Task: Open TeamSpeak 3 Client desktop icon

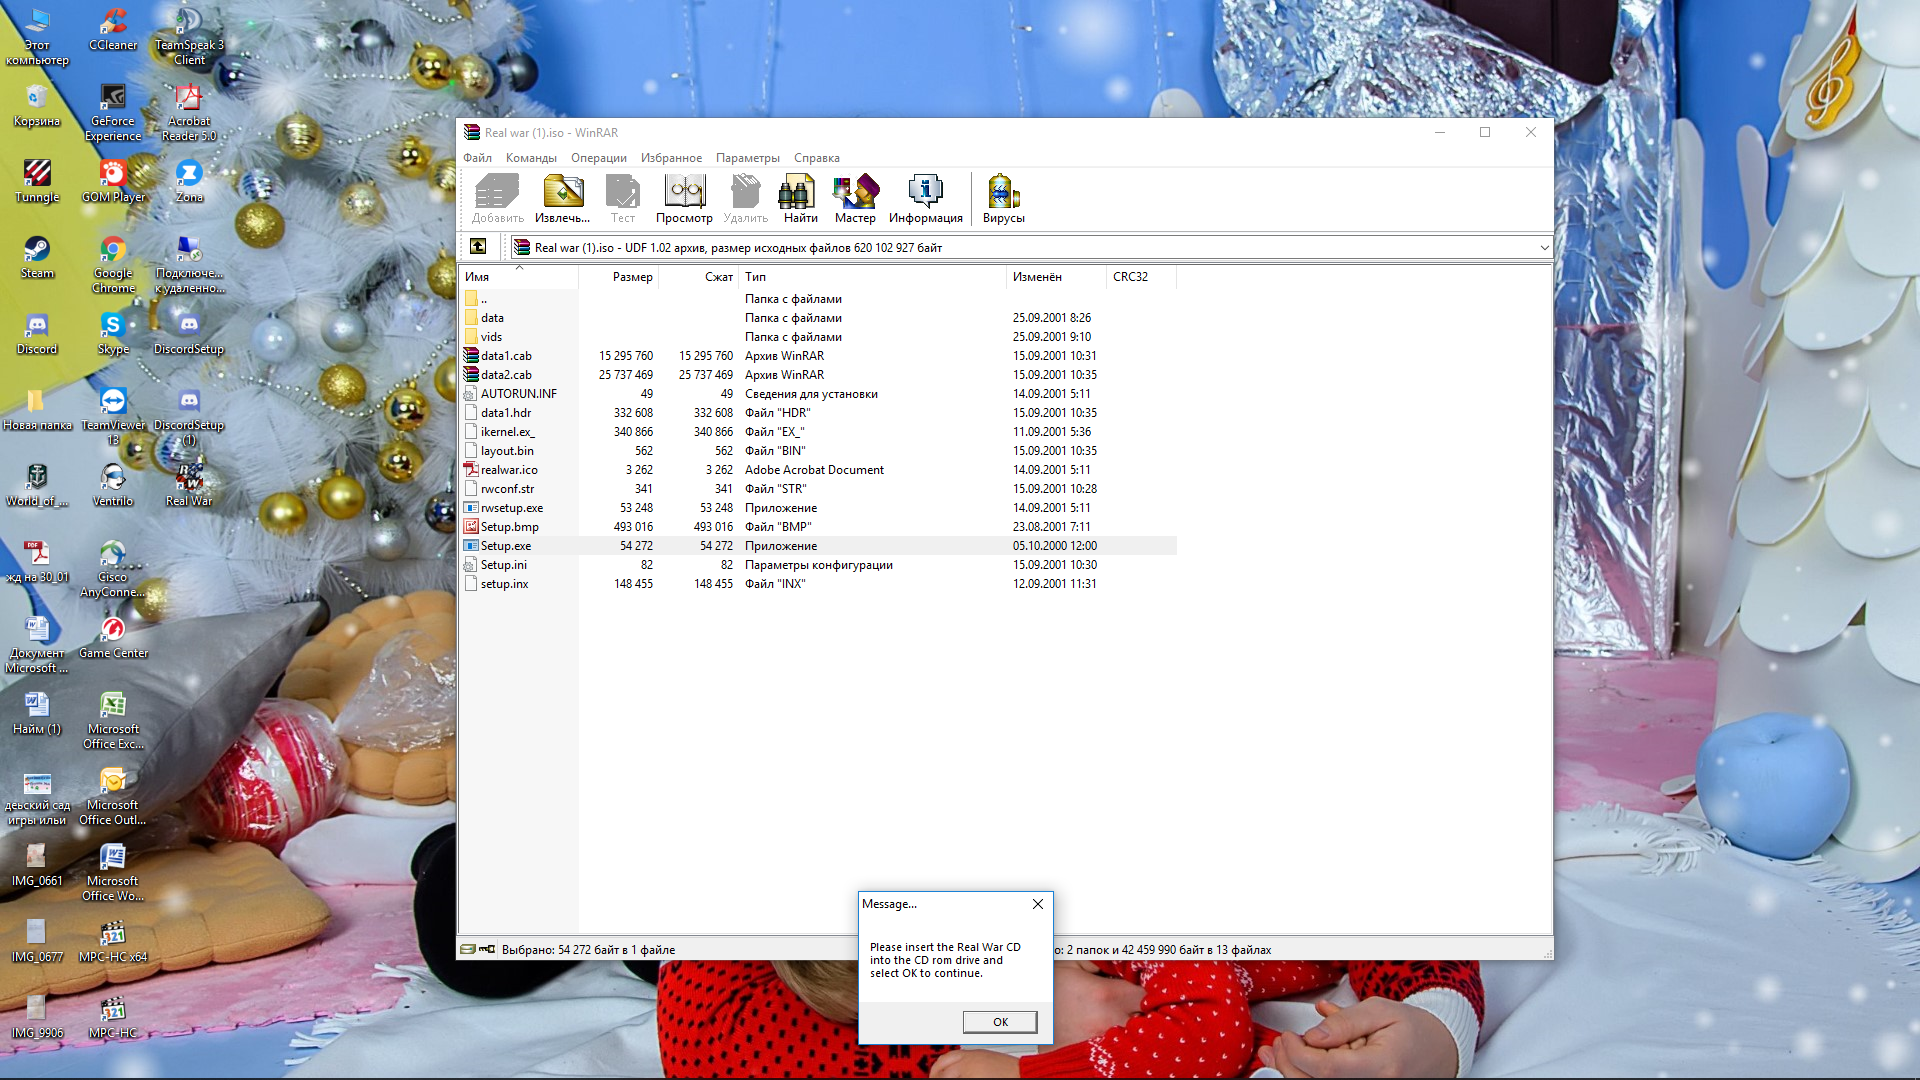Action: 189,36
